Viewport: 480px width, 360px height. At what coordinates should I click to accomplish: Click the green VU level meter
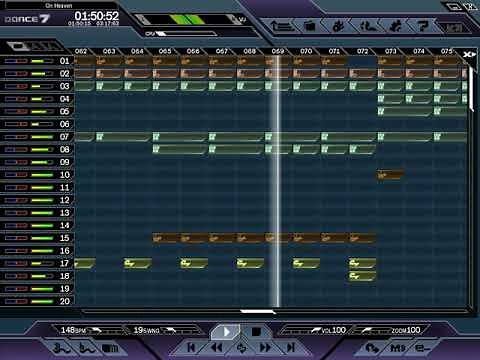(x=187, y=19)
